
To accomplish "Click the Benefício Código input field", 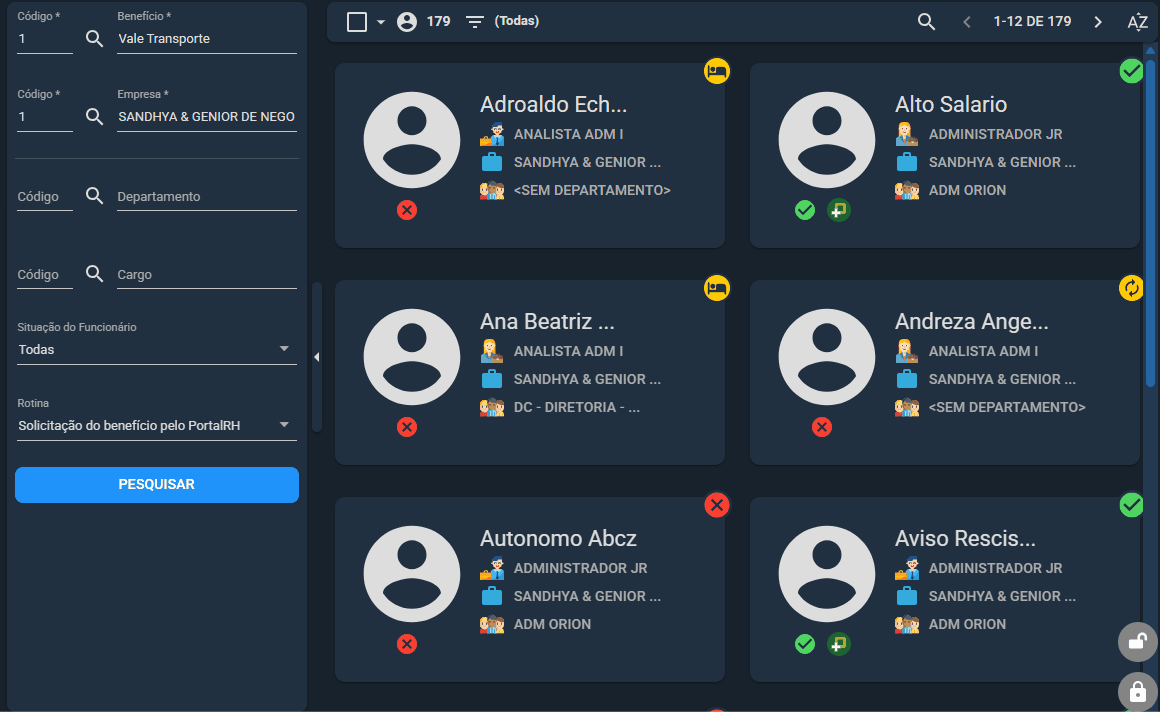I will (45, 39).
